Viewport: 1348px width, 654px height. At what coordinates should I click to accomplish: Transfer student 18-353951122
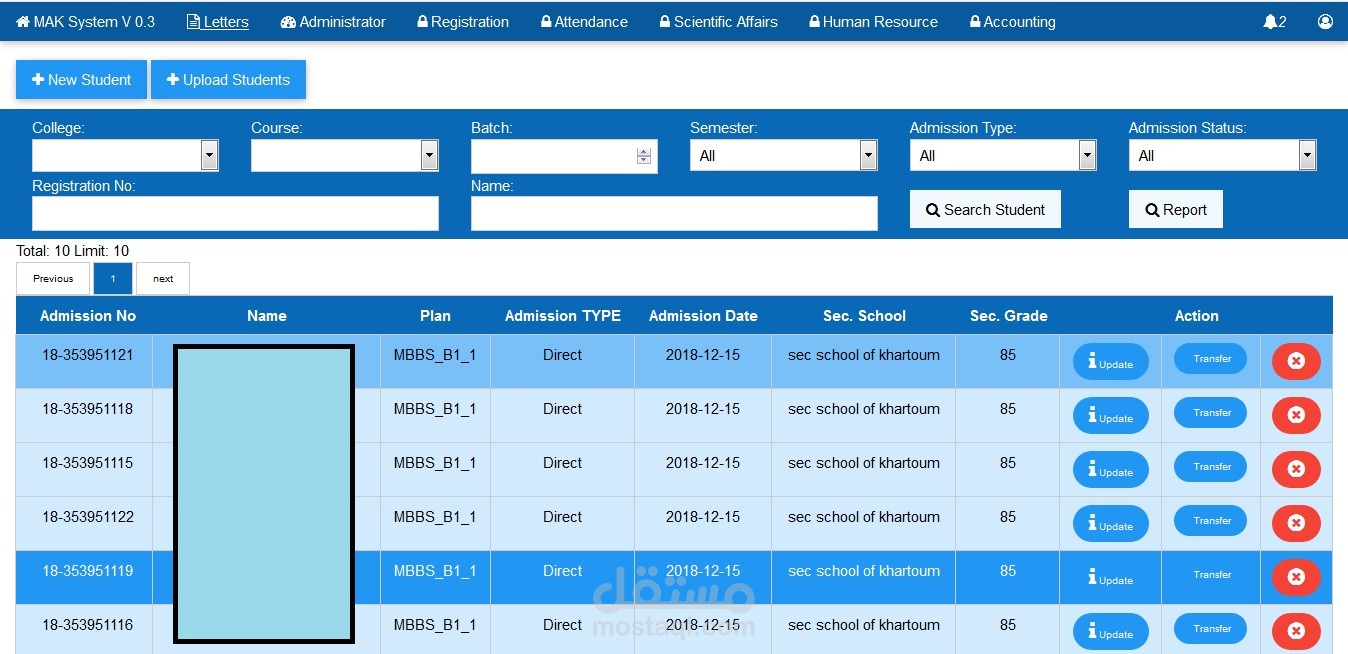coord(1210,521)
